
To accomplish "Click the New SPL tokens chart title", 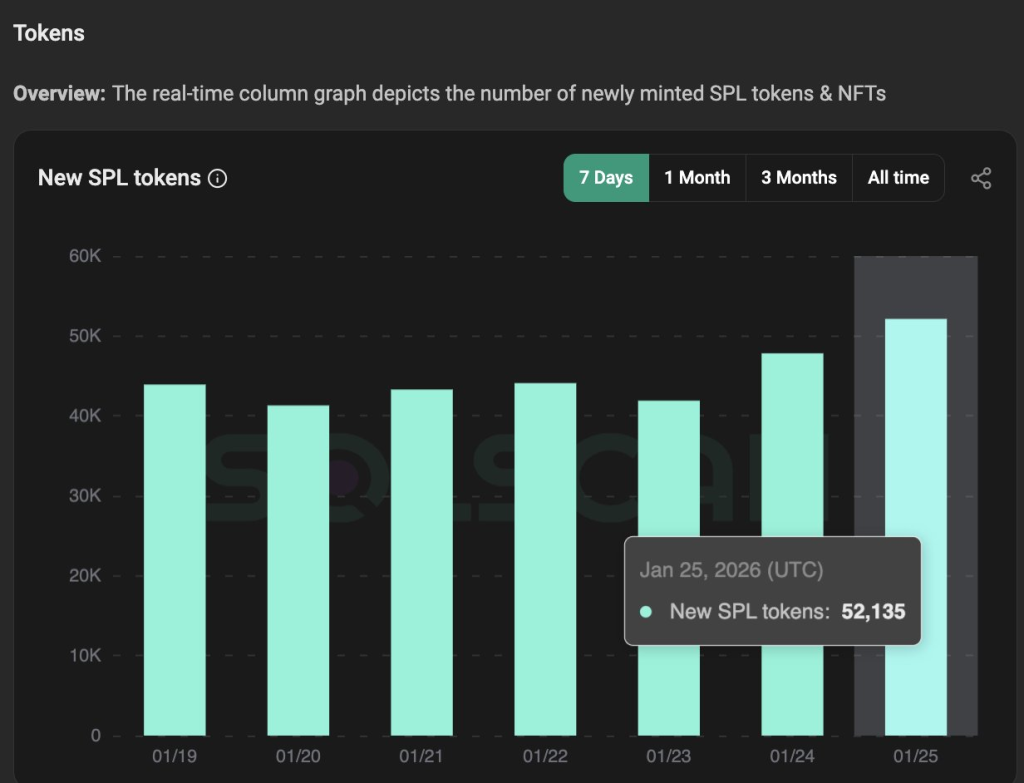I will tap(119, 179).
